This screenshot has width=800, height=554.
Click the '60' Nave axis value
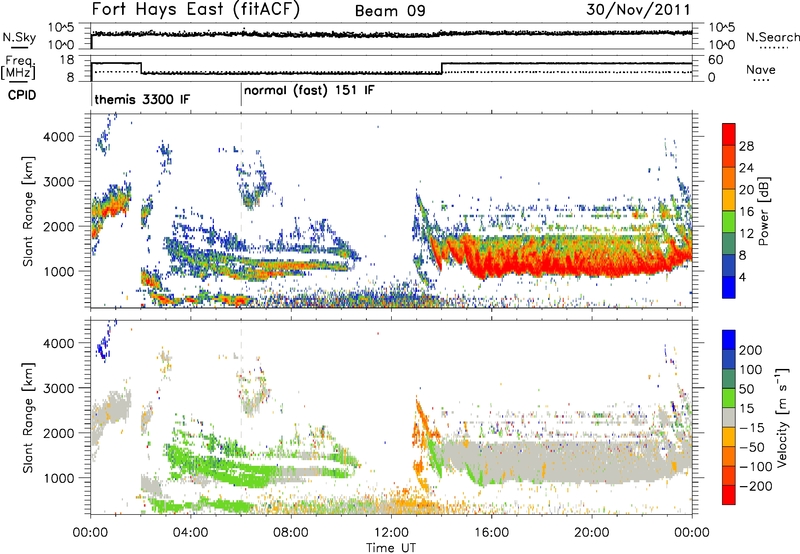point(715,60)
